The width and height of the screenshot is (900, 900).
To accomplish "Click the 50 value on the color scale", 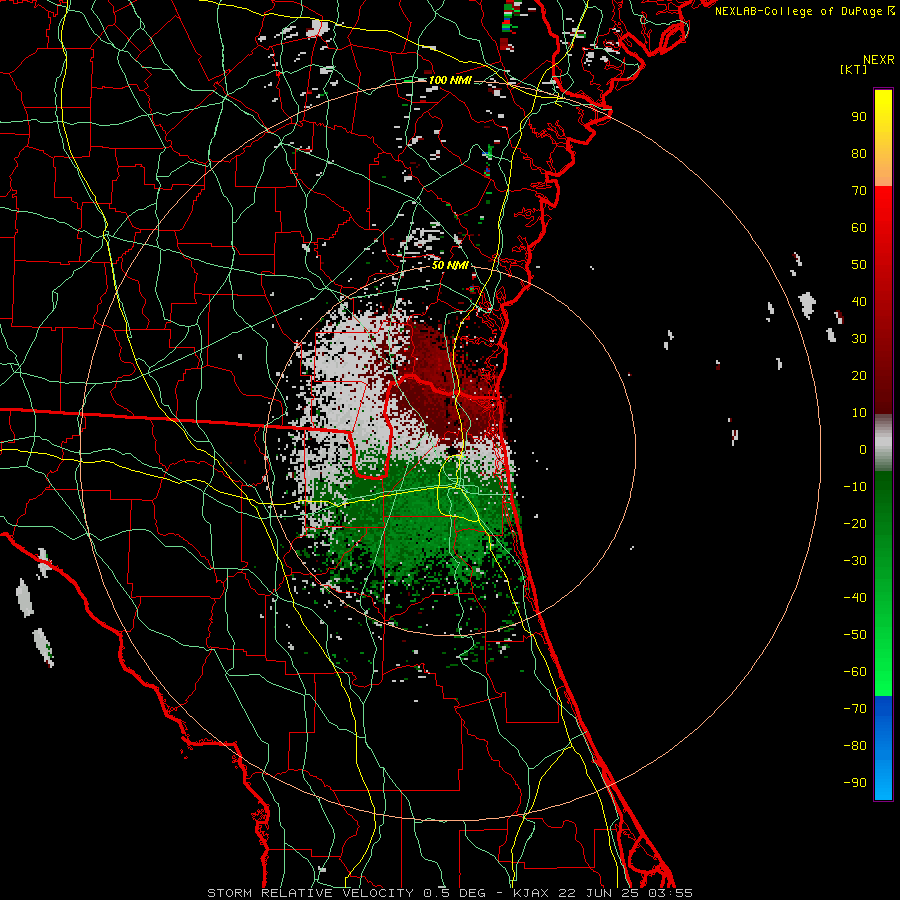I will 859,265.
